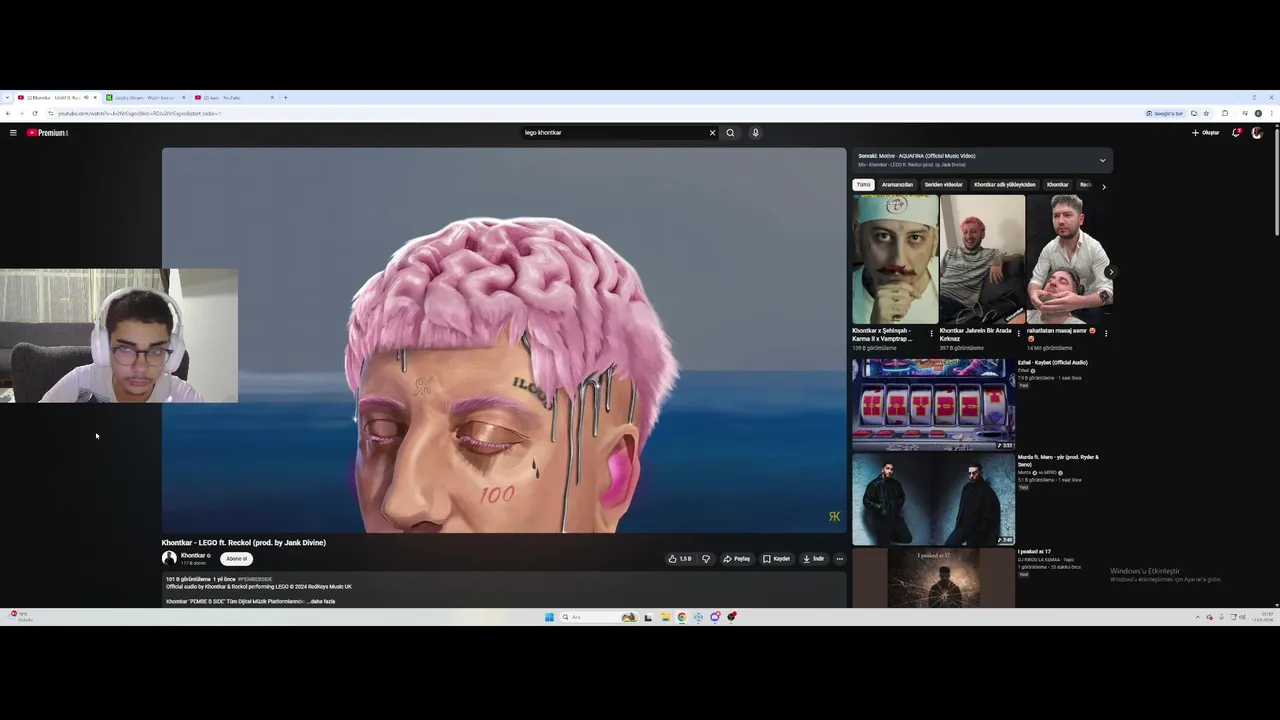
Task: Save the video via Kaydet
Action: (x=776, y=559)
